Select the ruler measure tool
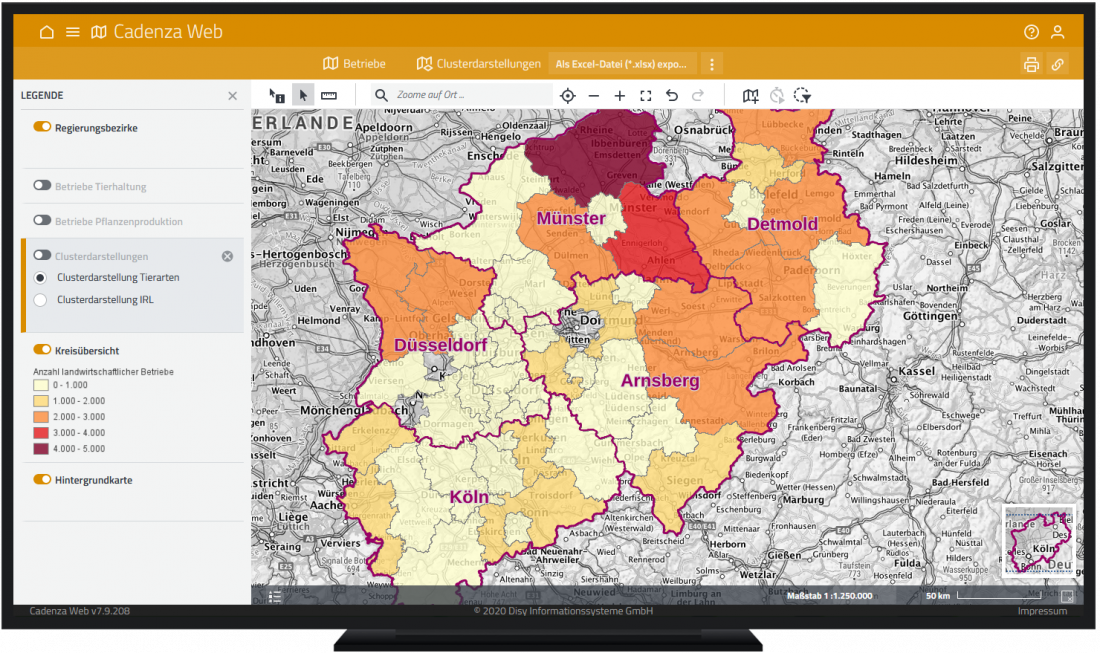This screenshot has width=1100, height=653. 329,95
